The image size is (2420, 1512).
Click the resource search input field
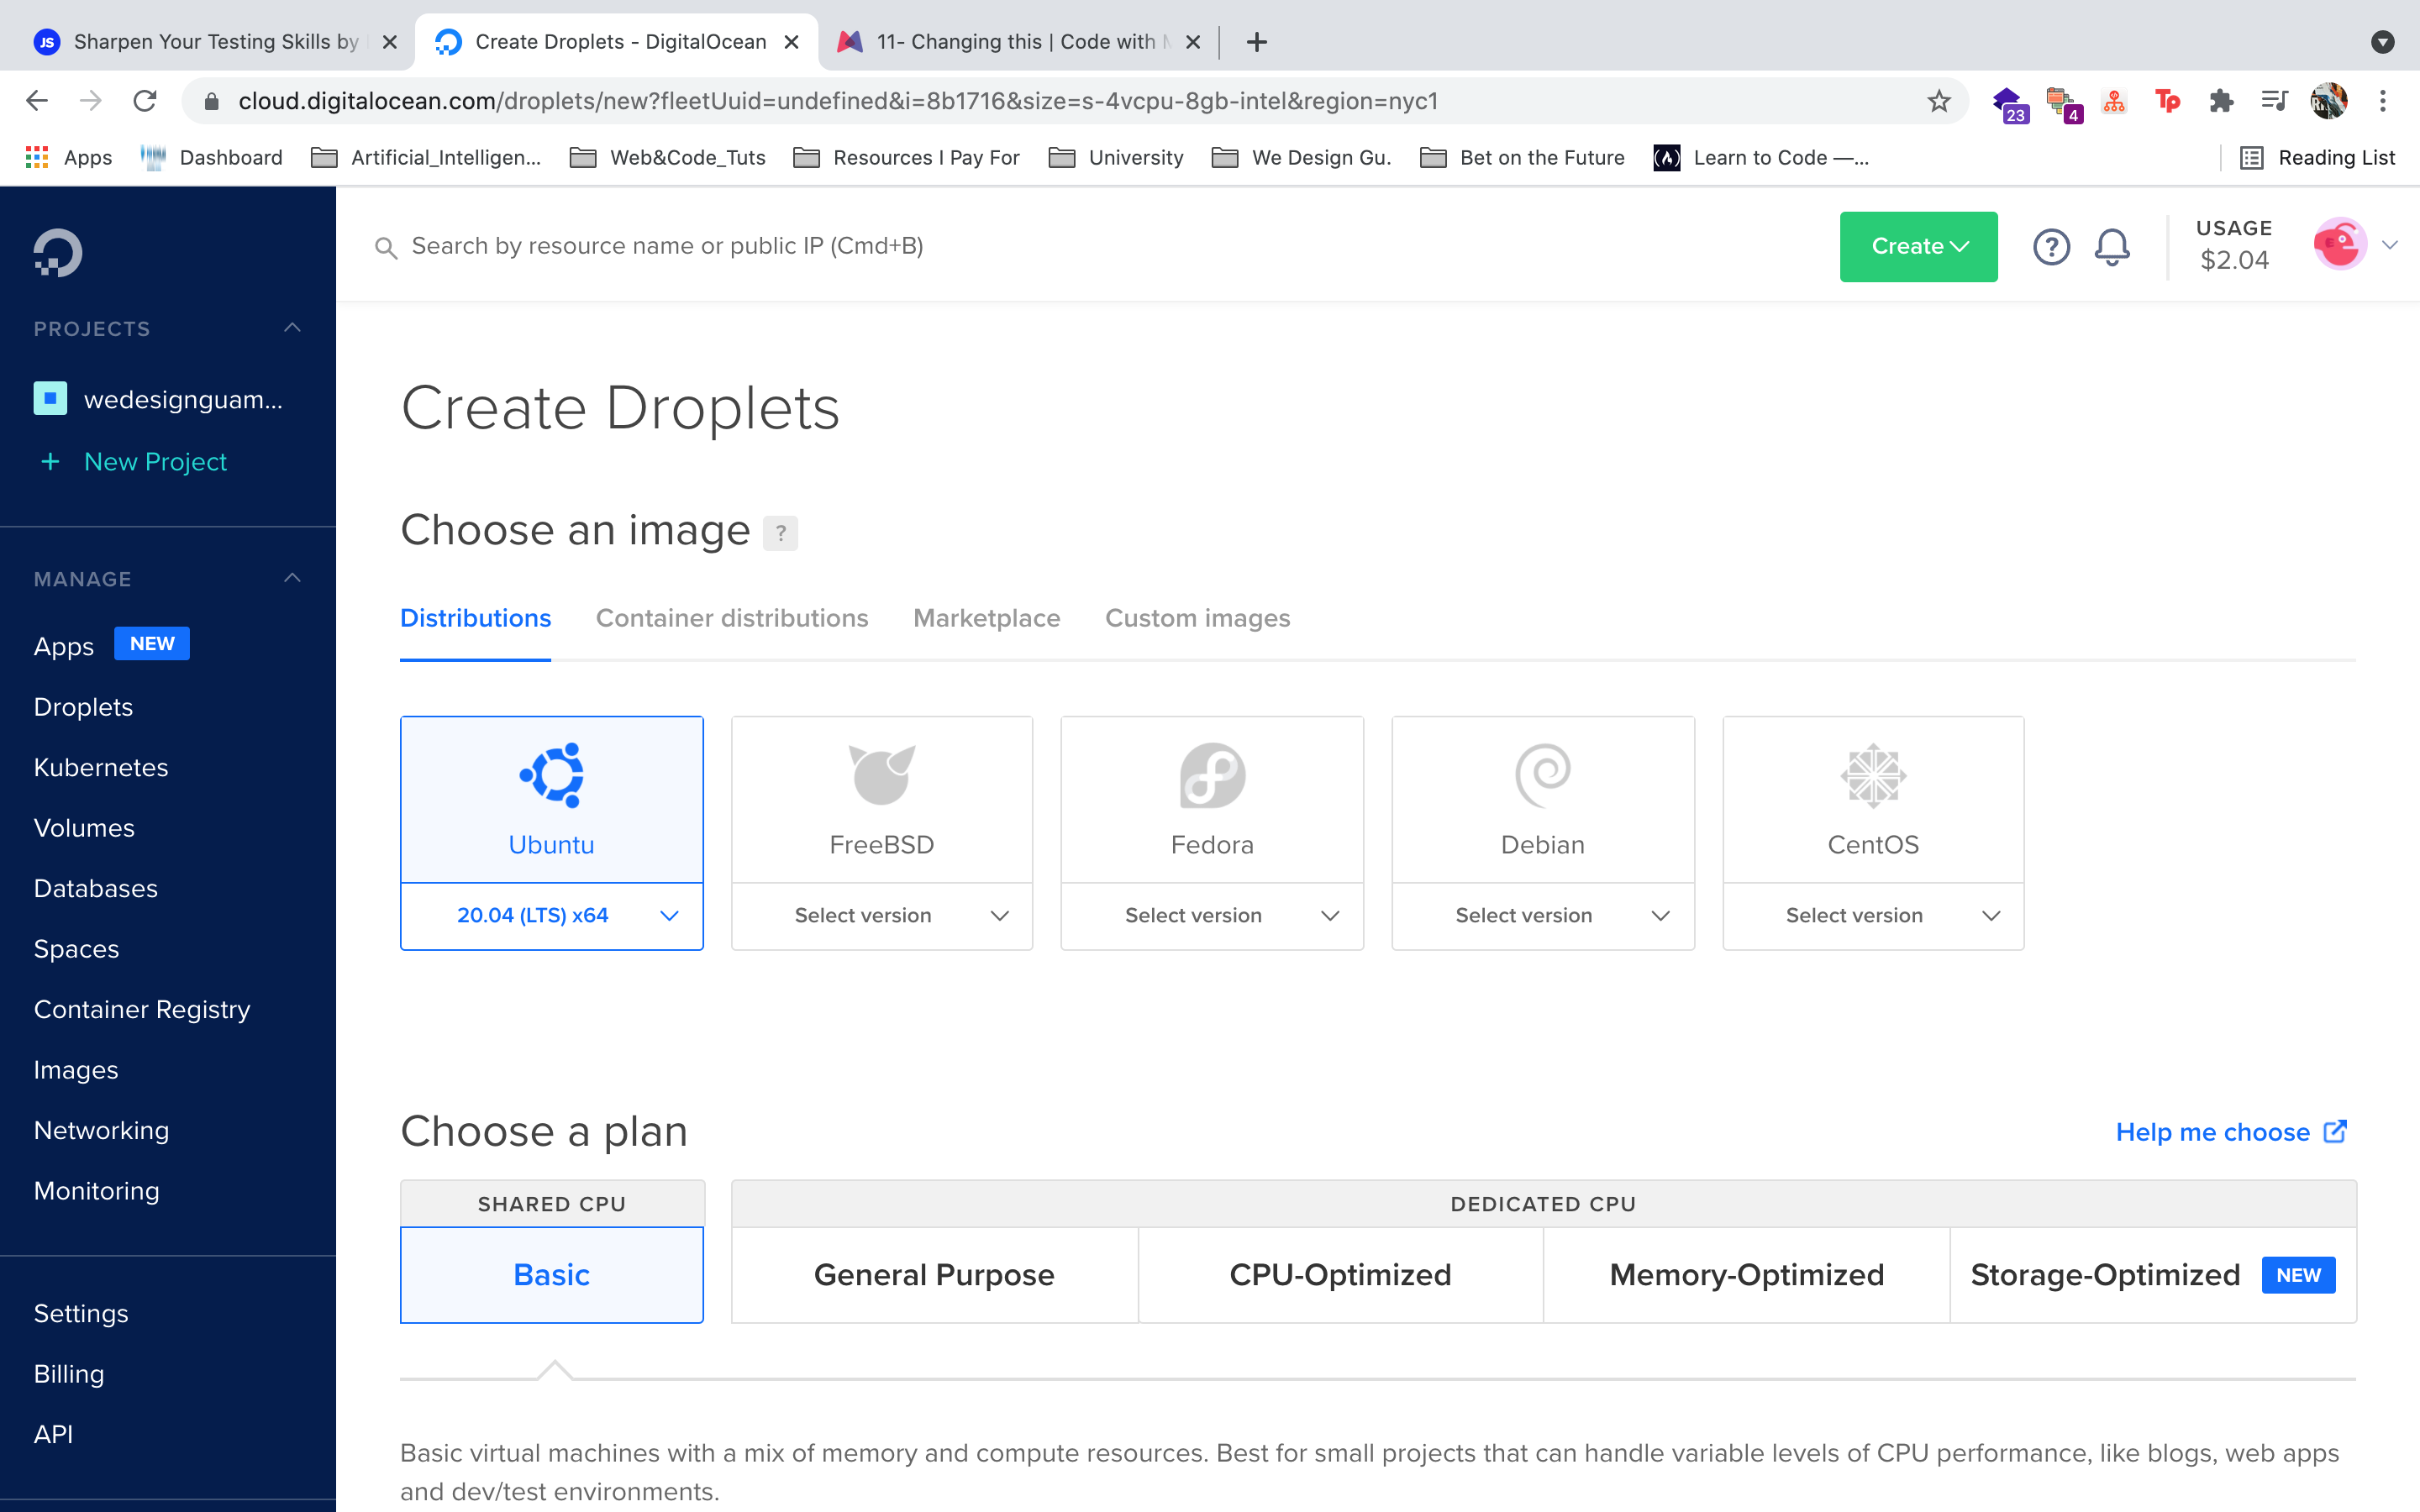click(x=1090, y=246)
